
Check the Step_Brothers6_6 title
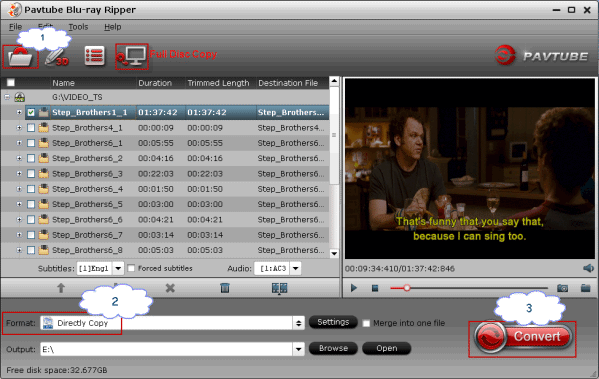31,219
